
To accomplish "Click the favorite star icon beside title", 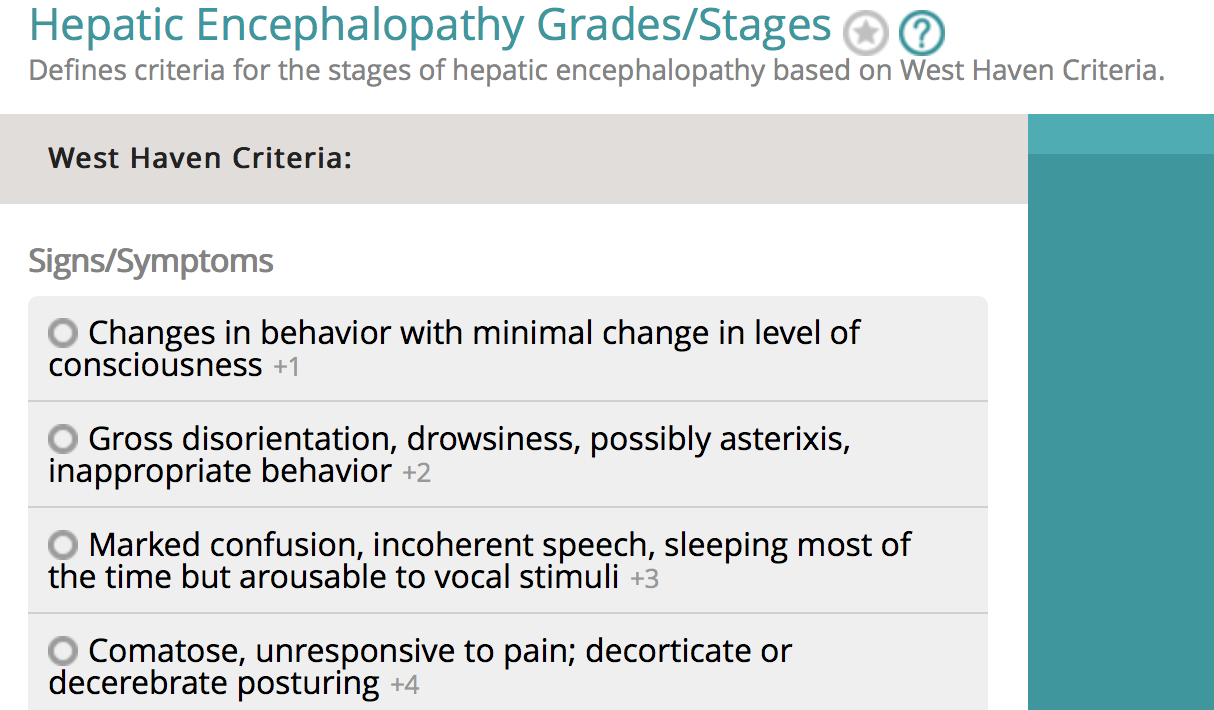I will pyautogui.click(x=865, y=35).
